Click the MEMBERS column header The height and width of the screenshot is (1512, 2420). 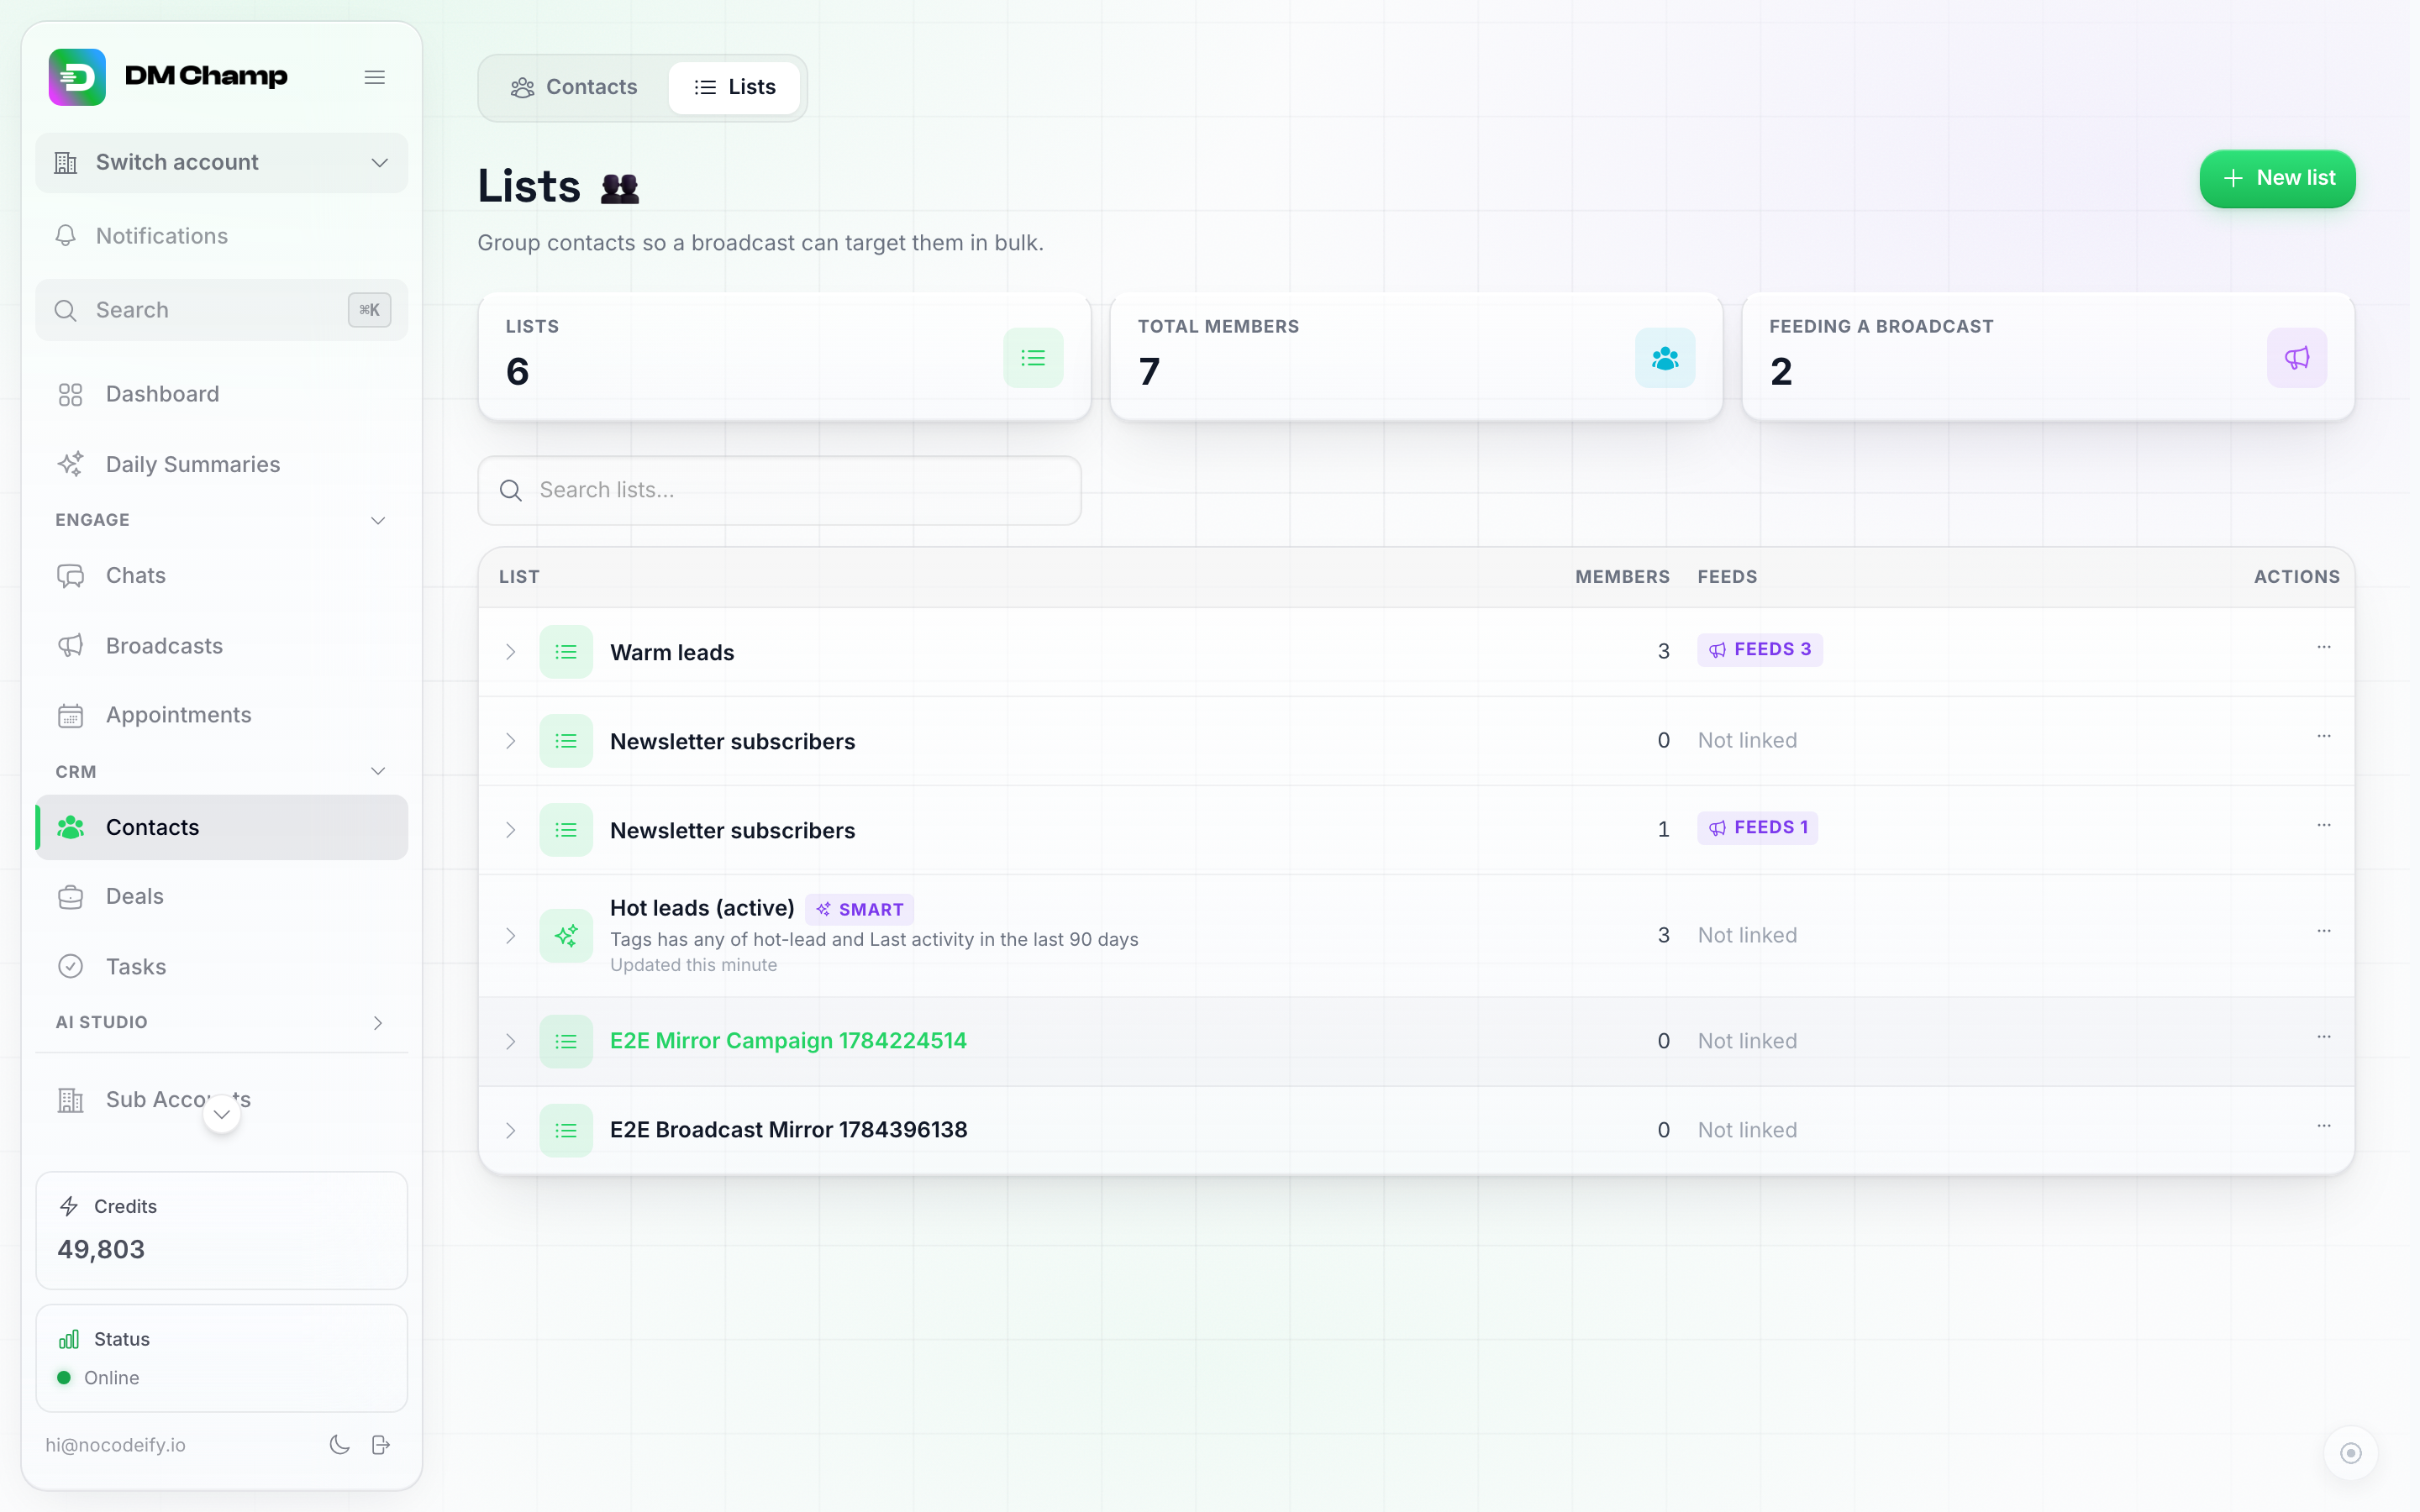pos(1622,577)
